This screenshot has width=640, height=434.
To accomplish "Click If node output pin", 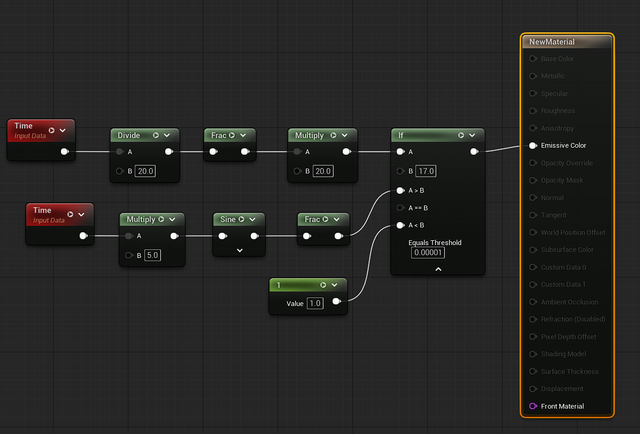I will (474, 152).
